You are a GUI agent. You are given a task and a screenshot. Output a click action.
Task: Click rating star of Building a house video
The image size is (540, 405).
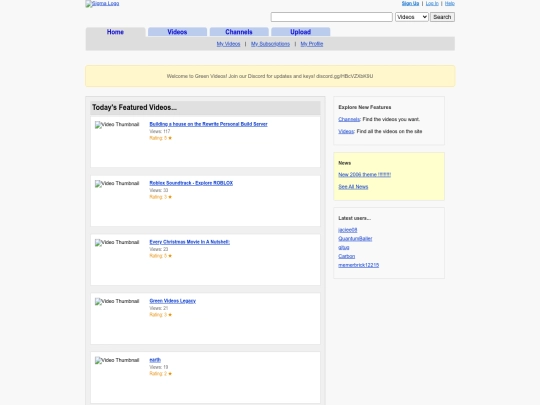point(170,138)
